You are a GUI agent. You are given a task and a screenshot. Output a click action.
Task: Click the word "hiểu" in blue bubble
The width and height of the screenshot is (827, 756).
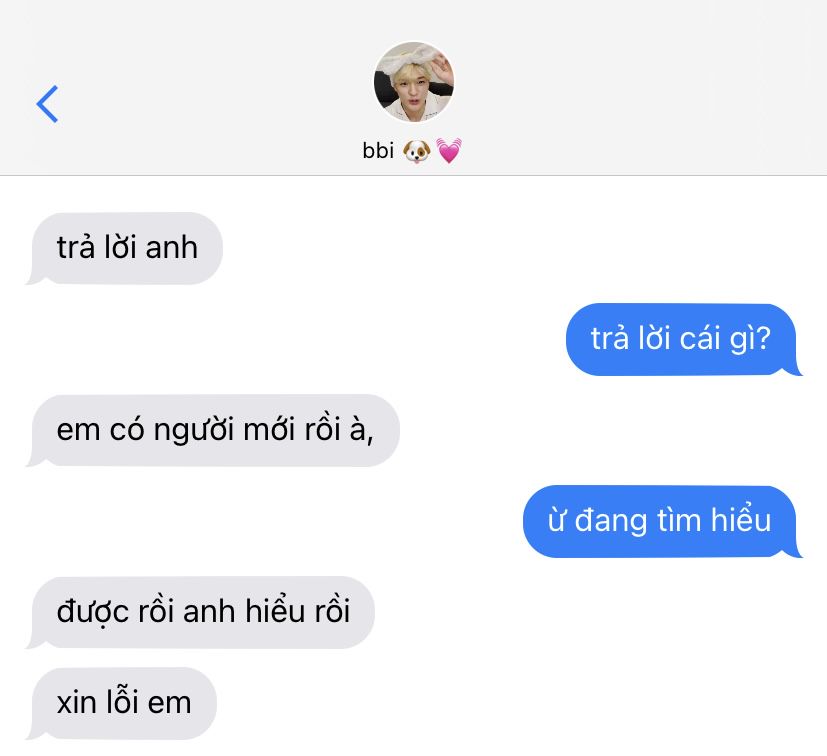point(741,520)
